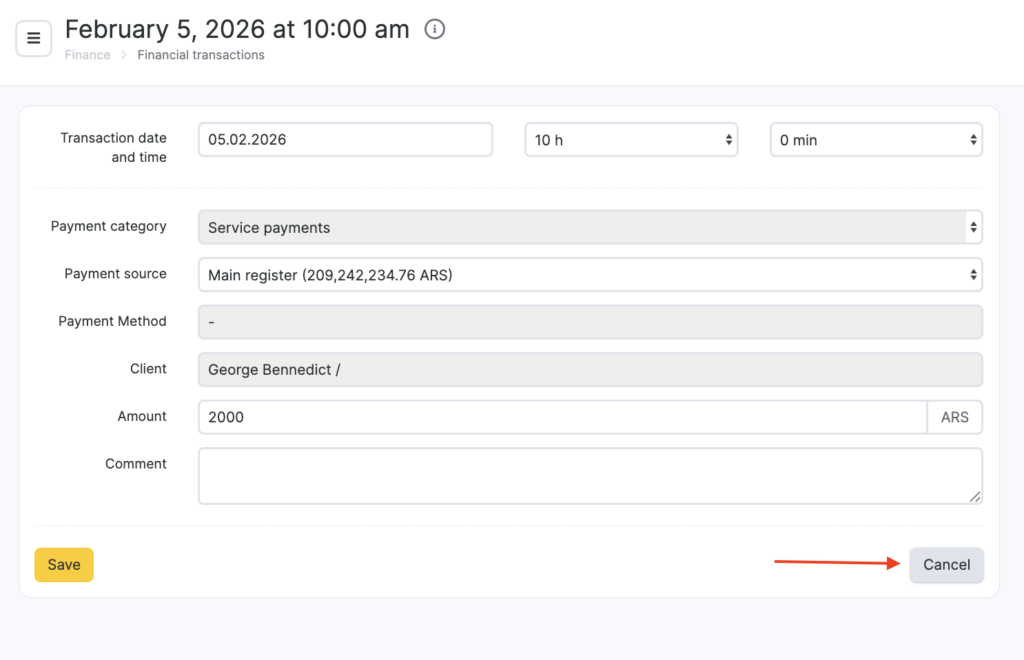Screen dimensions: 1024x660
Task: Click the Client field George Bennedict
Action: (590, 370)
